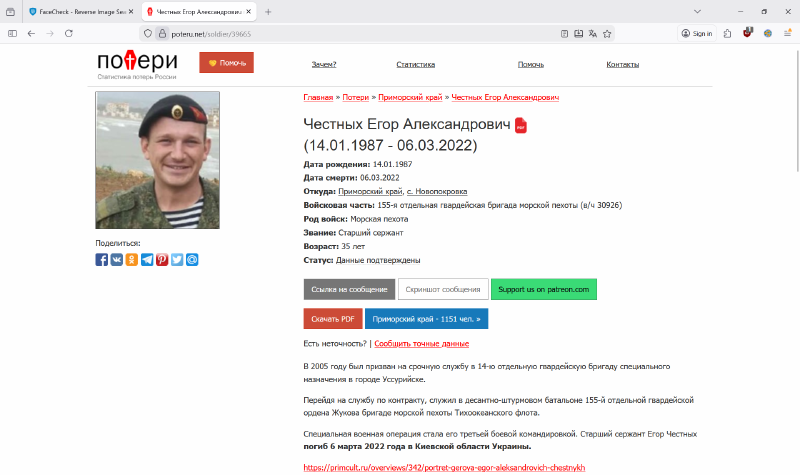This screenshot has height=475, width=800.
Task: Open the Статистика menu item
Action: [415, 64]
